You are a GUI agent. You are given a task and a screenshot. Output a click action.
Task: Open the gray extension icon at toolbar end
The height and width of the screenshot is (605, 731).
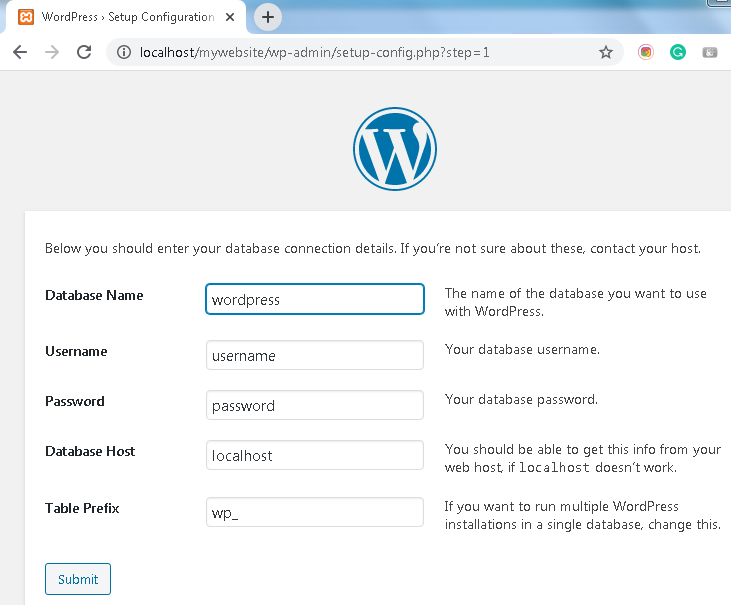click(710, 52)
